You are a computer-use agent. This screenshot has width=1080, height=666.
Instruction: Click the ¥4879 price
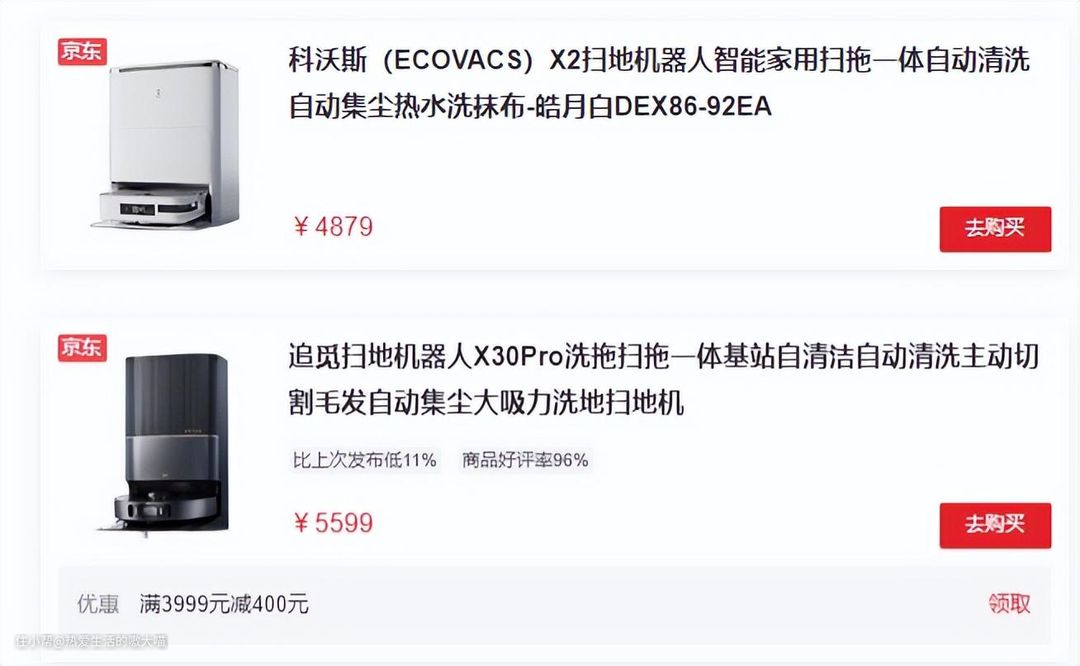[x=333, y=227]
